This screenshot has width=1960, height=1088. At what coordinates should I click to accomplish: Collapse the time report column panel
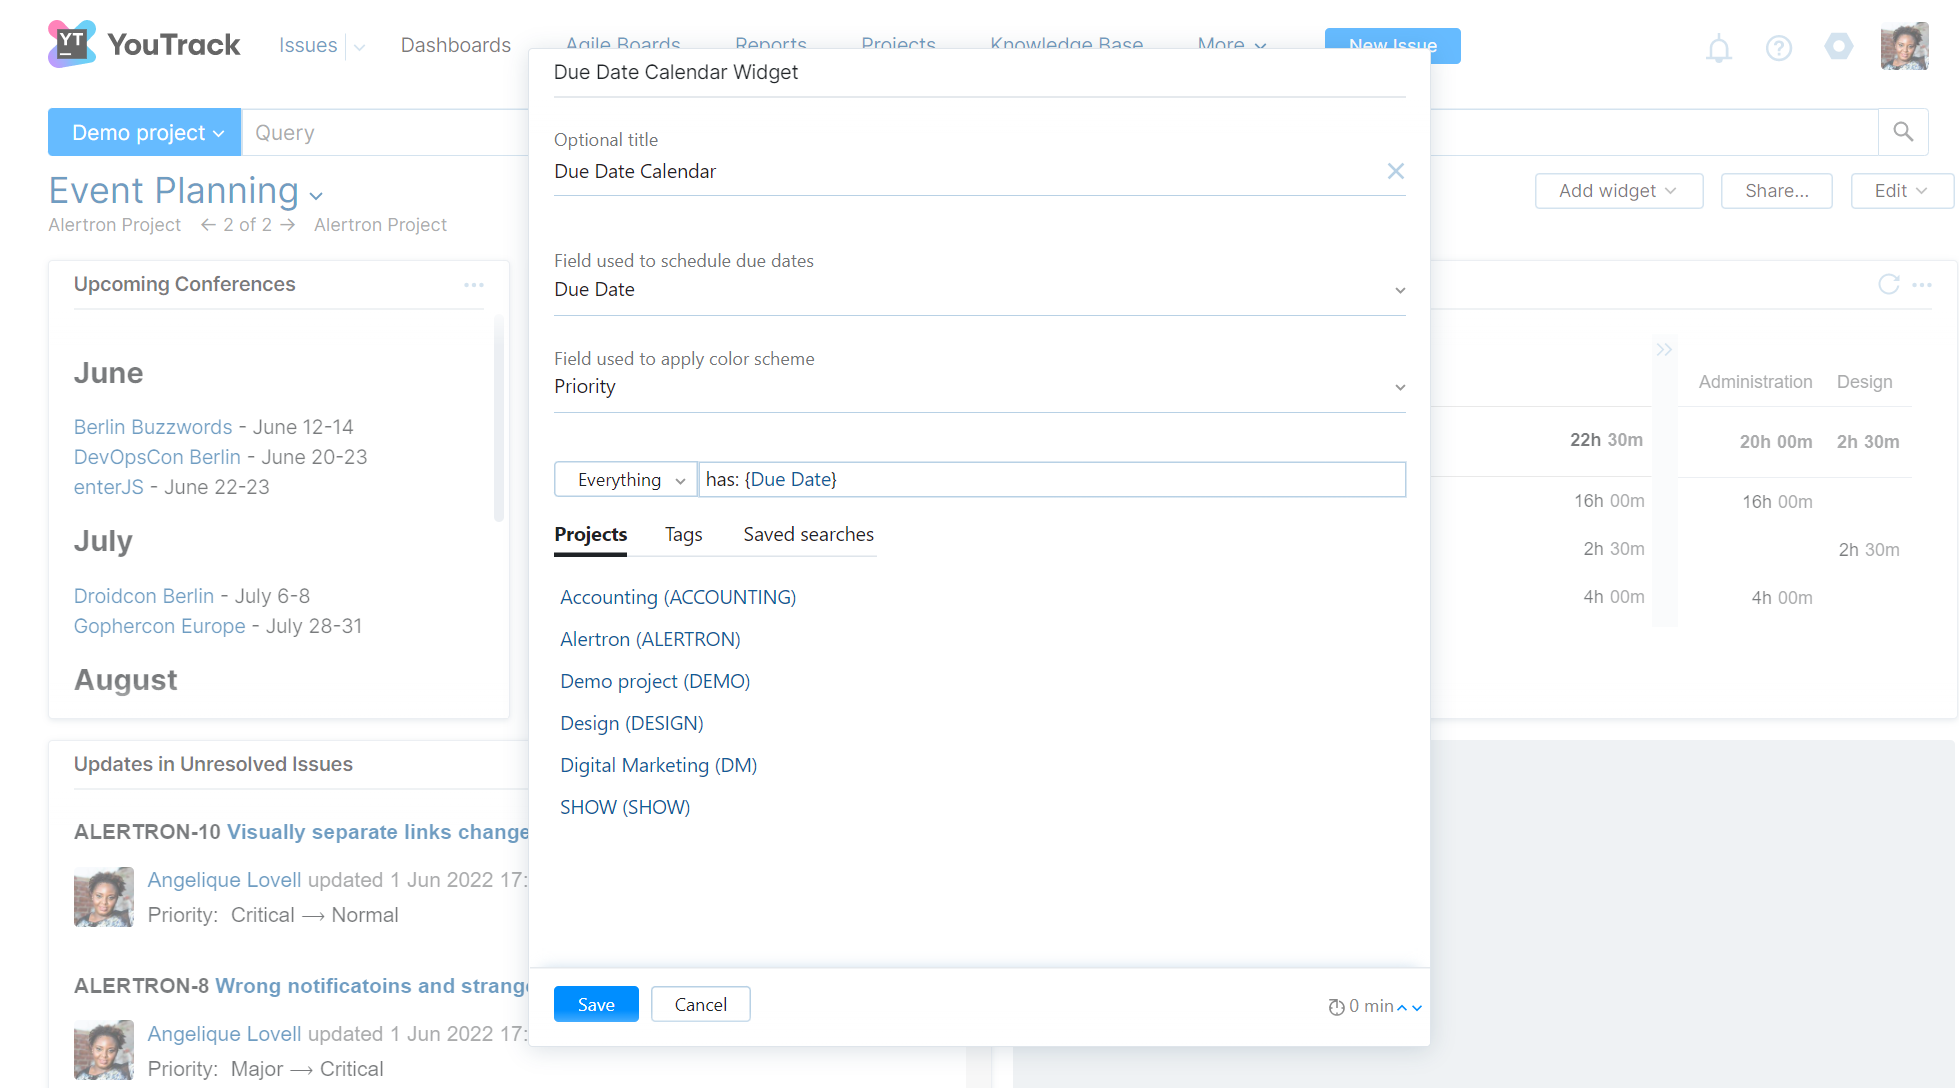(x=1664, y=349)
